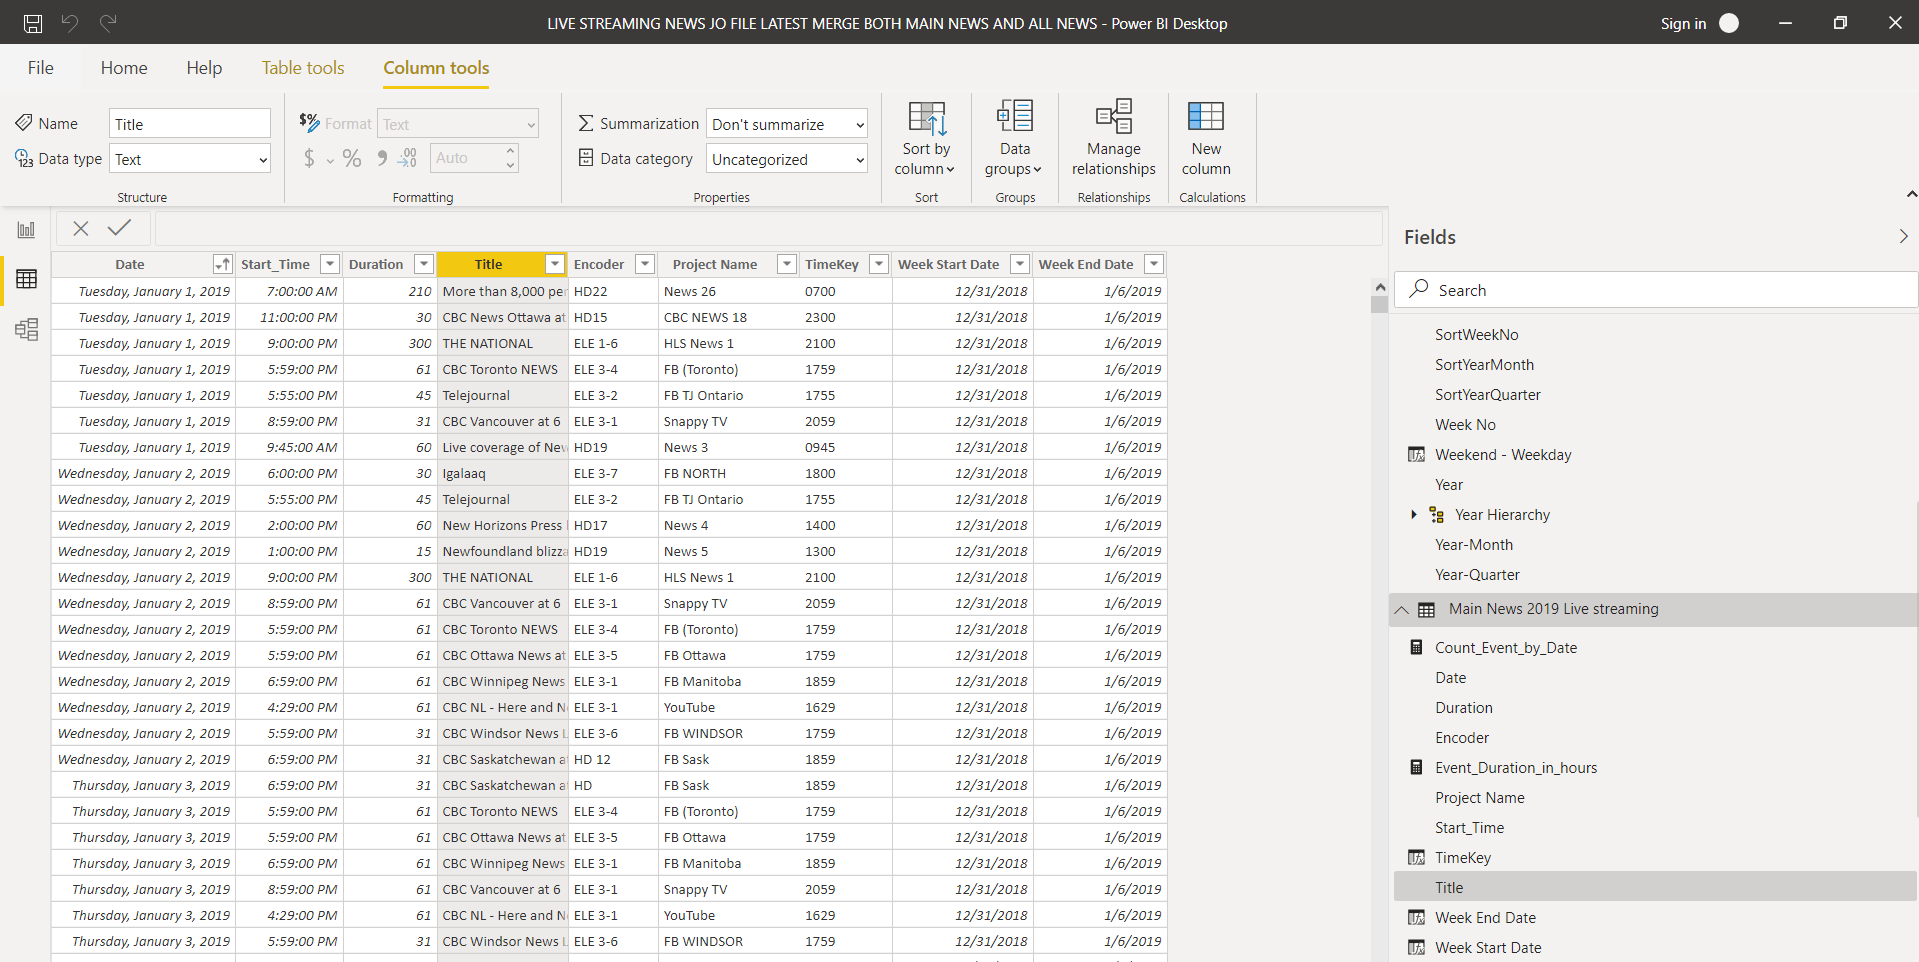The image size is (1919, 962).
Task: Open the Summarization dropdown
Action: coord(786,124)
